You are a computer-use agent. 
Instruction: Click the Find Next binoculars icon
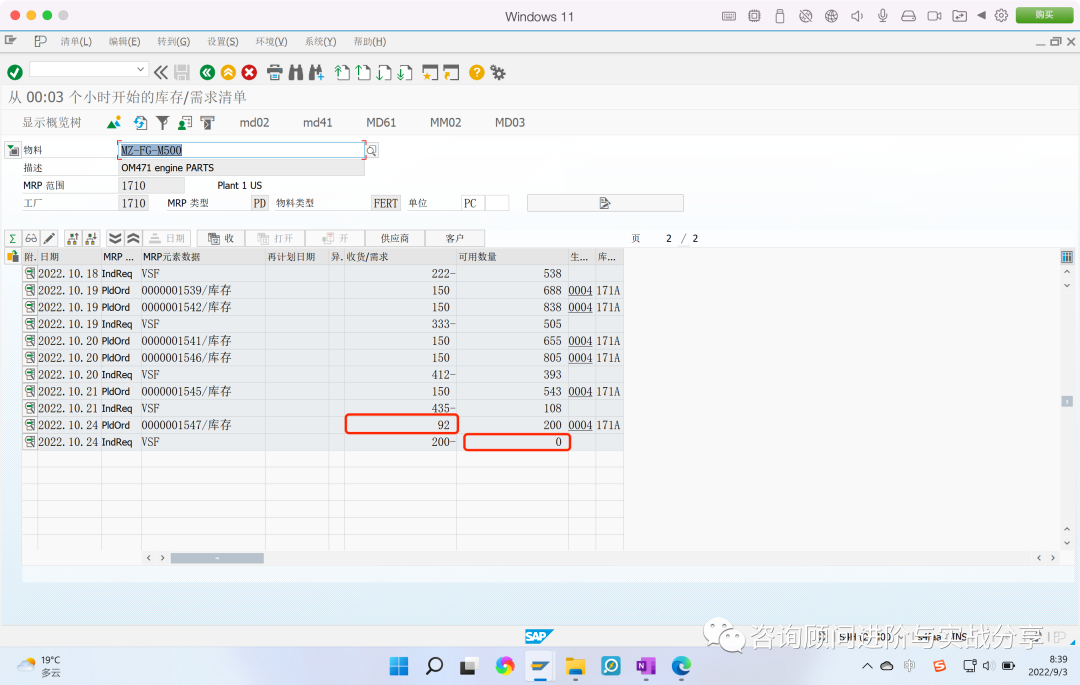[317, 72]
